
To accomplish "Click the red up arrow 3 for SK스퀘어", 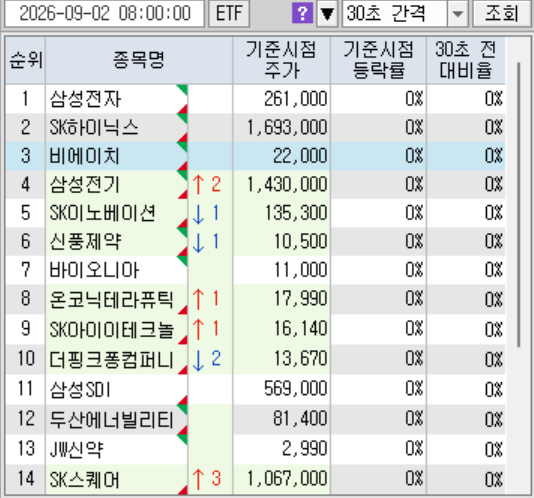I will (207, 478).
